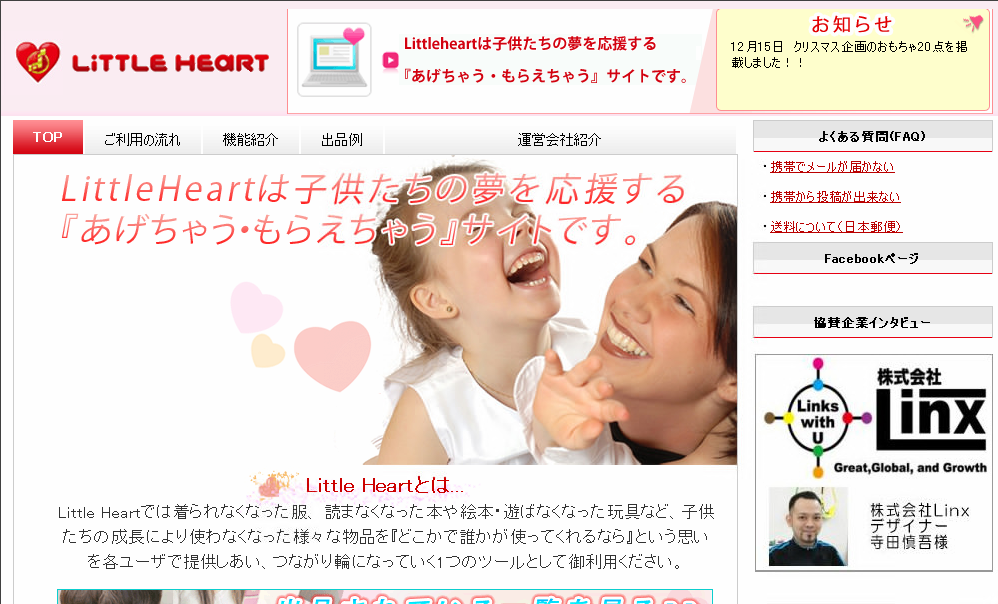Image resolution: width=998 pixels, height=604 pixels.
Task: Click the large pink heart decoration
Action: pos(332,355)
